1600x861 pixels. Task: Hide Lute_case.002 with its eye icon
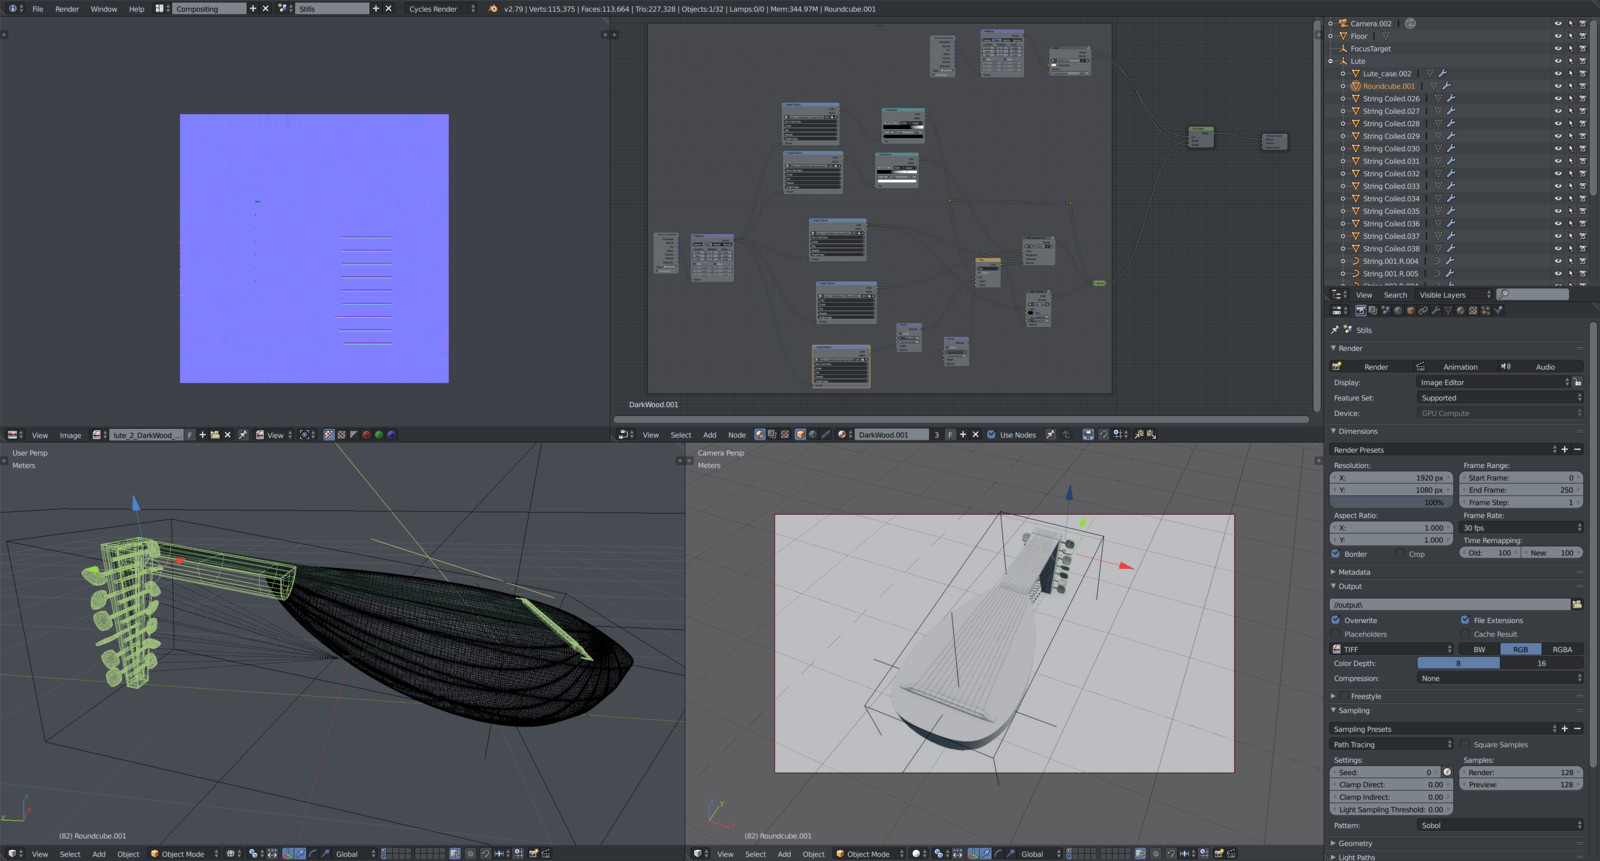coord(1557,74)
